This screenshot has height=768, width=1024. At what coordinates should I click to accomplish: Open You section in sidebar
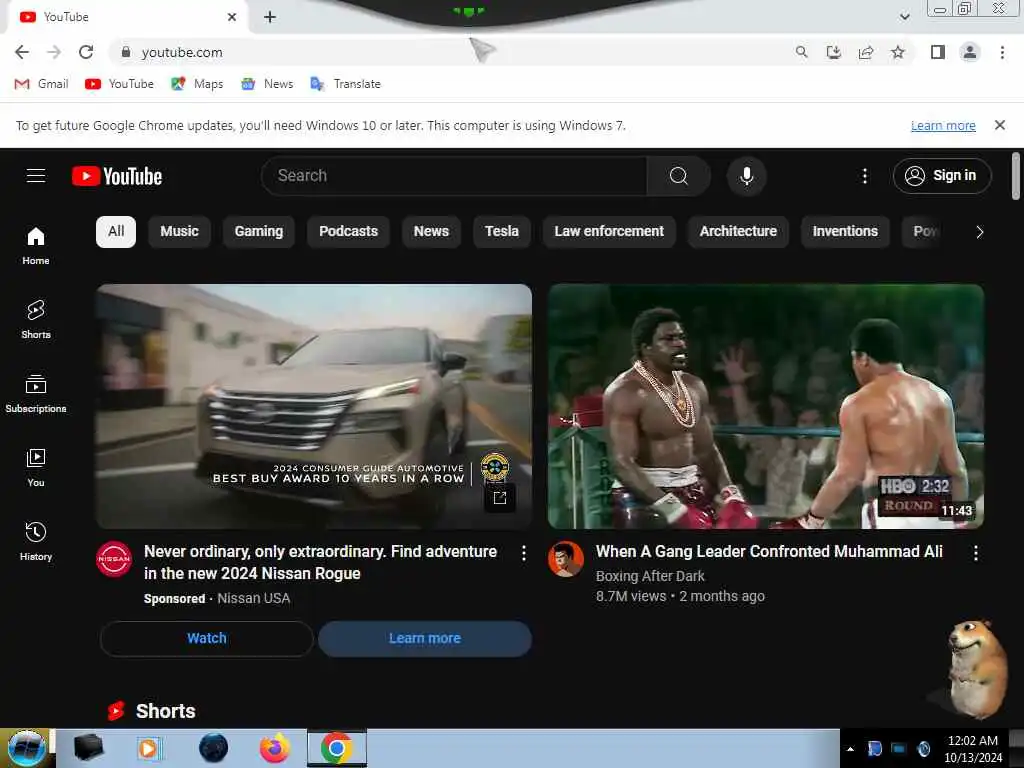36,468
